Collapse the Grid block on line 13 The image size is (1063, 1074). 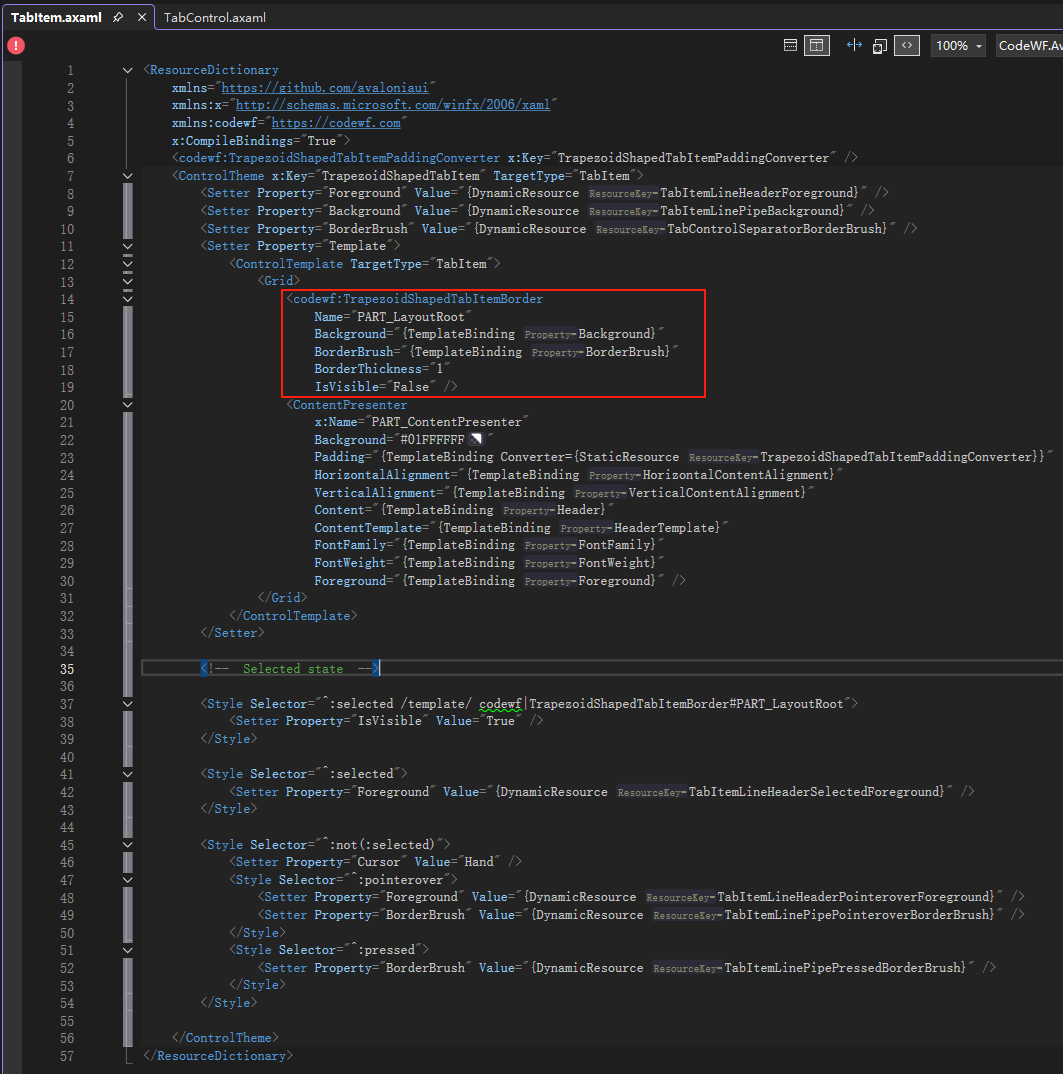(x=127, y=281)
